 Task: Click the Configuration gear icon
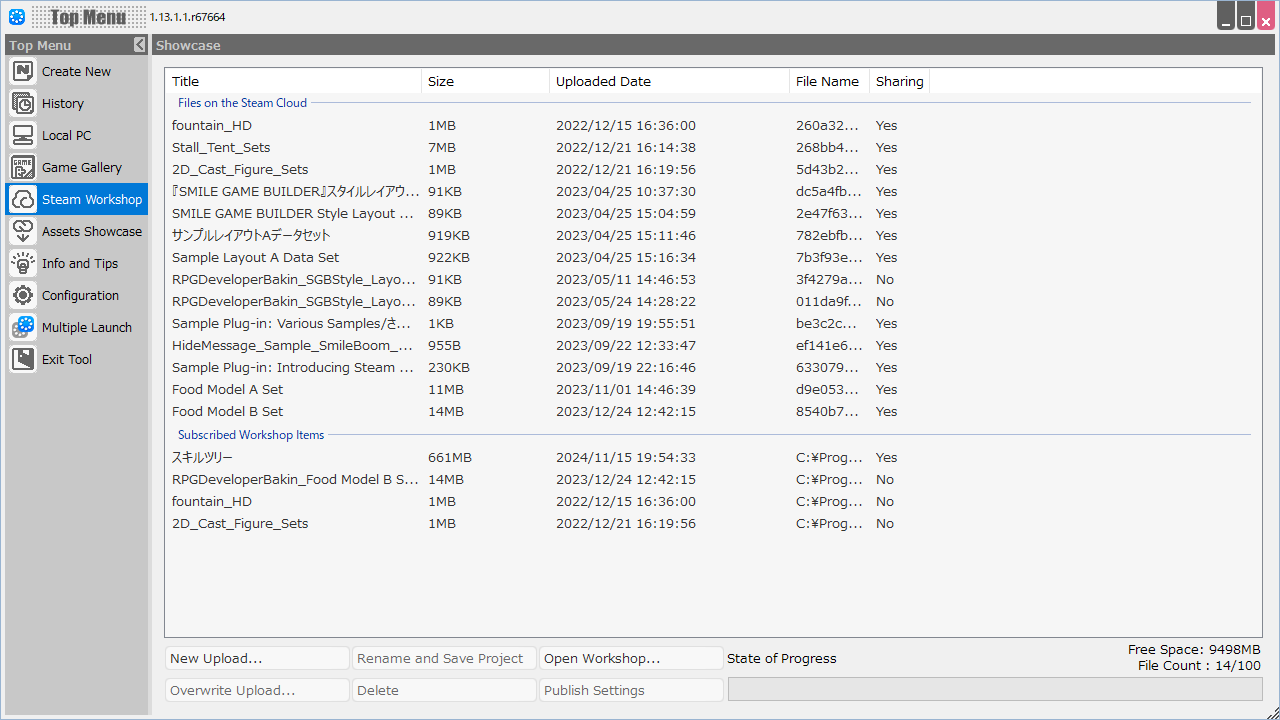point(23,296)
